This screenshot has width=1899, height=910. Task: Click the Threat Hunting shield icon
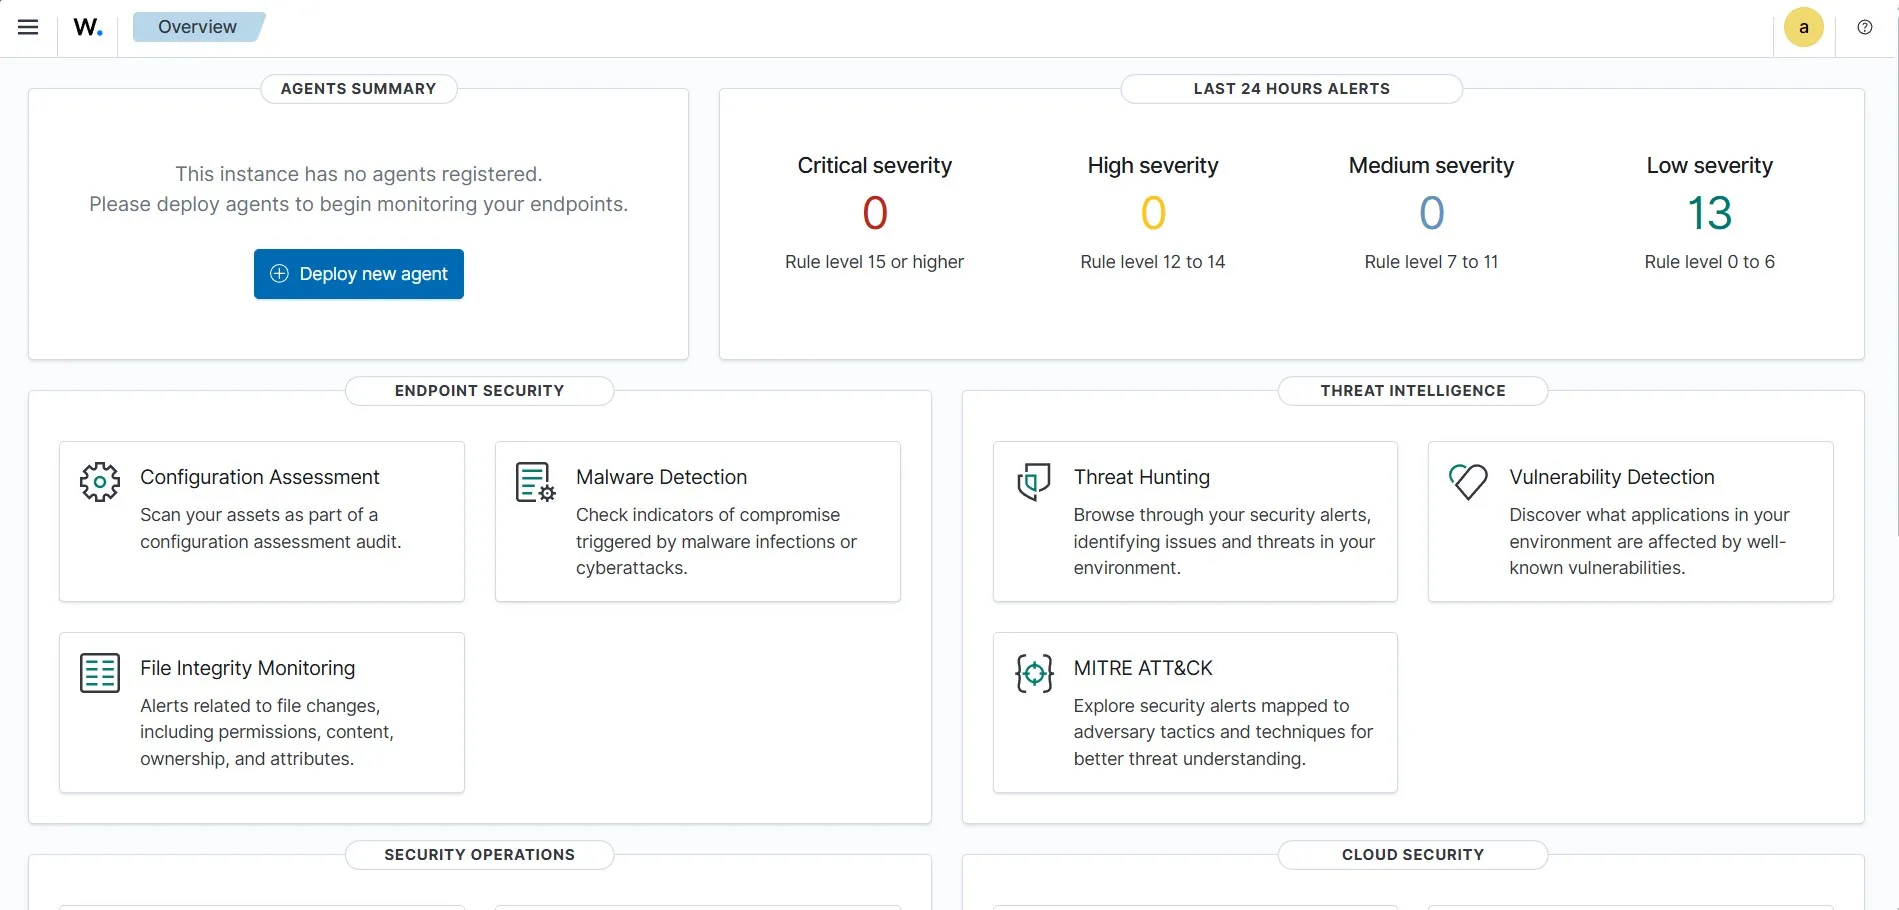pyautogui.click(x=1033, y=482)
